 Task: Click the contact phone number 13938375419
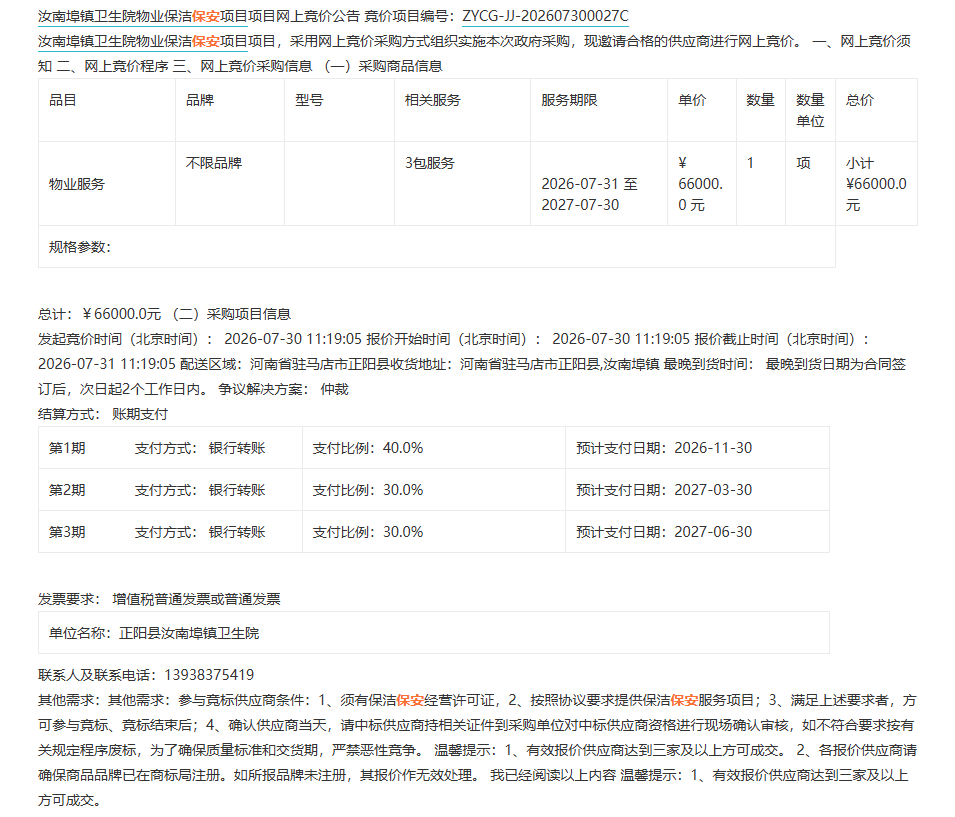click(x=209, y=675)
